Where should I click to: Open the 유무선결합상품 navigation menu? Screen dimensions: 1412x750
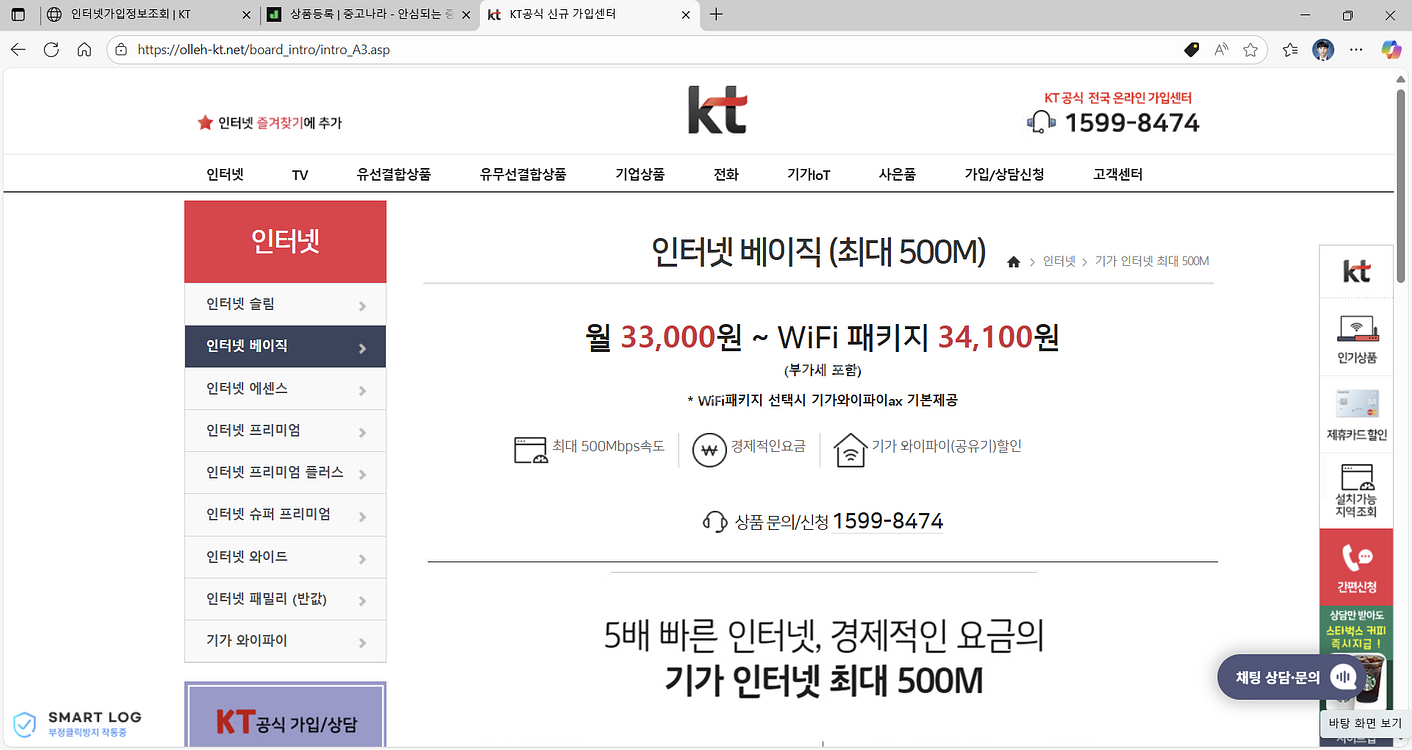523,174
